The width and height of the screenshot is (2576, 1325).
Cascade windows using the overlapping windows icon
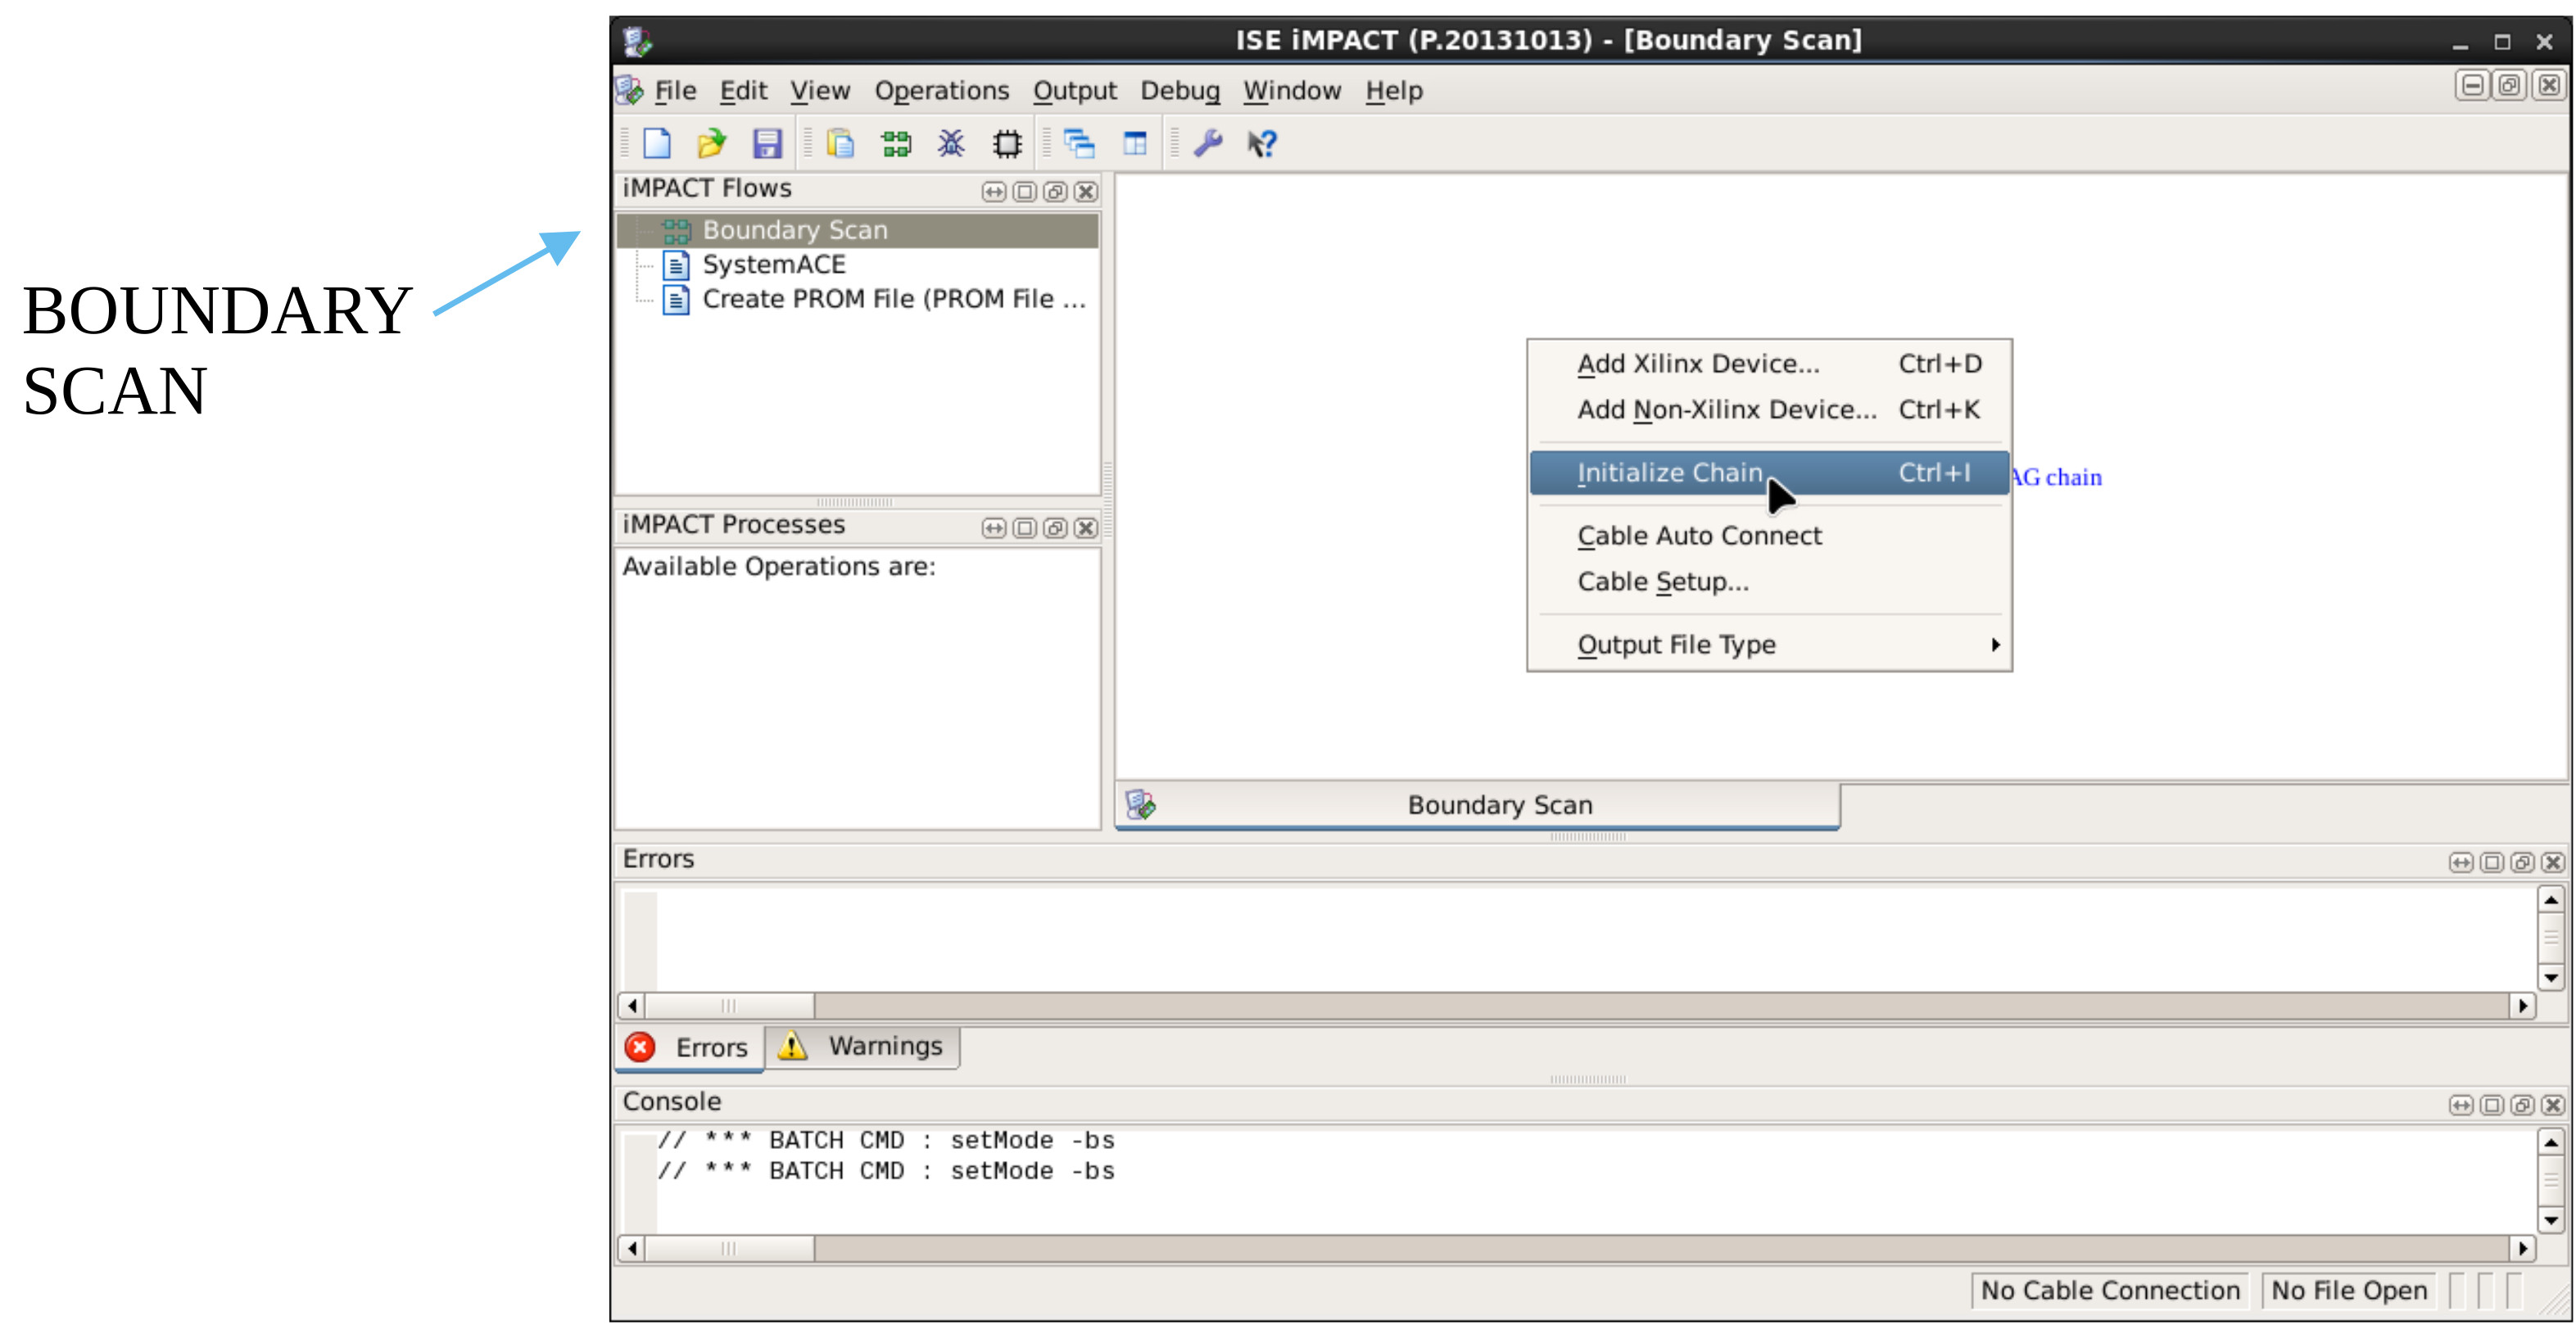coord(1079,144)
